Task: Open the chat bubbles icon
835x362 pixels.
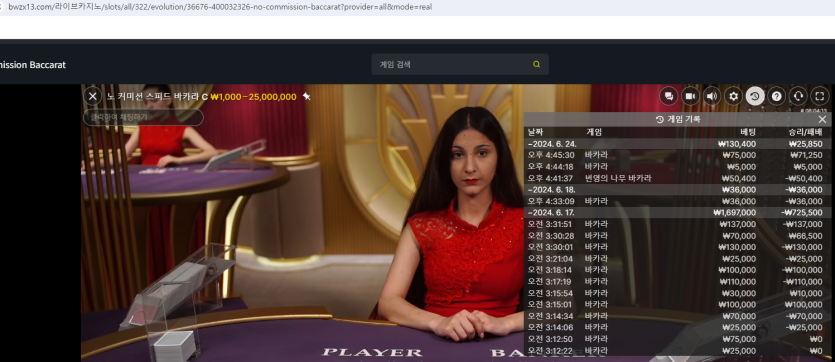Action: [669, 96]
